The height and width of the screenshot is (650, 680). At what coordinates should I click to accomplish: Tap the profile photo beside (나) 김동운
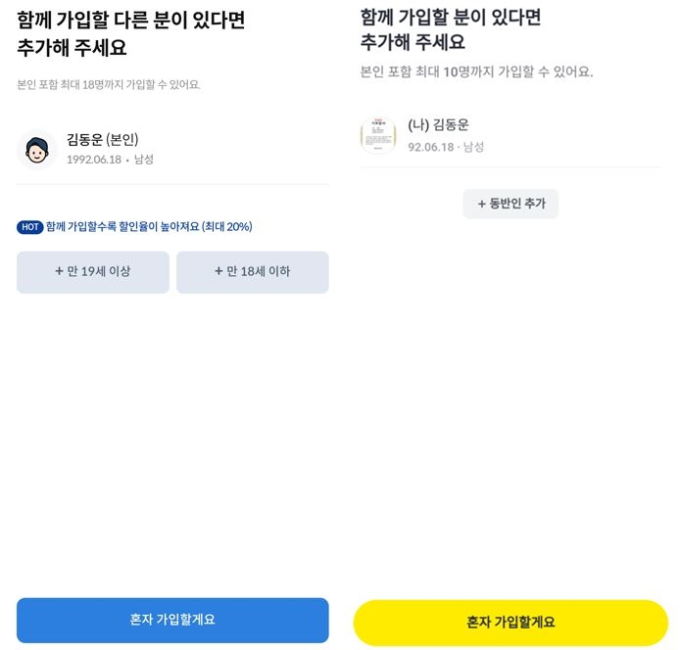[x=378, y=135]
